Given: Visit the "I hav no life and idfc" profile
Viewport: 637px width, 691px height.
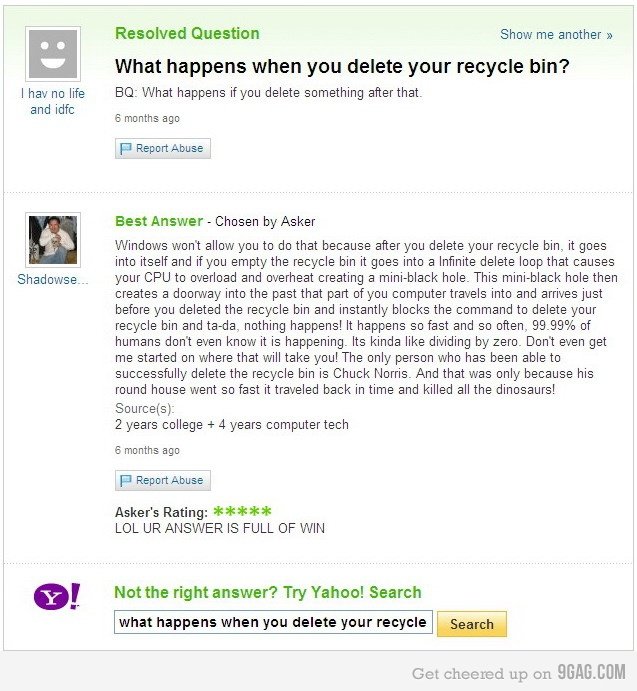Looking at the screenshot, I should click(53, 101).
